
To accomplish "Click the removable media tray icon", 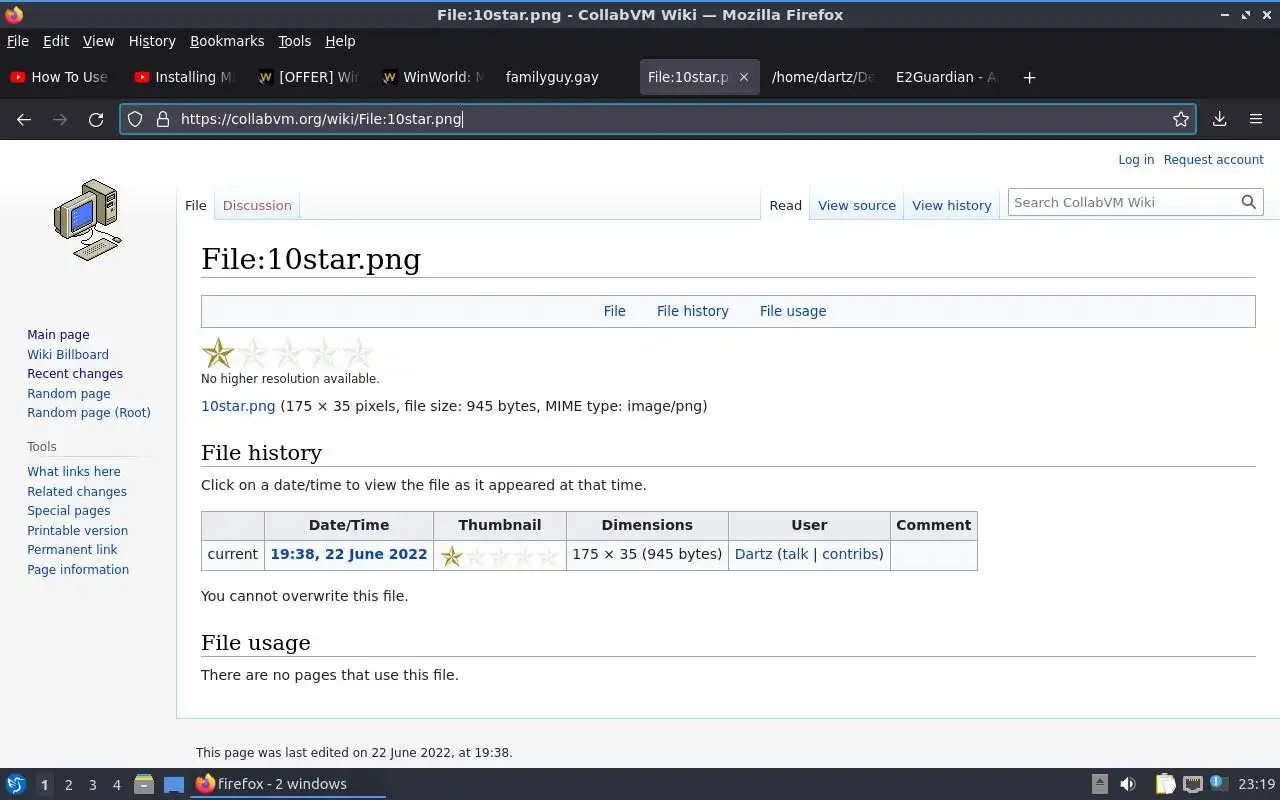I will click(x=1099, y=784).
